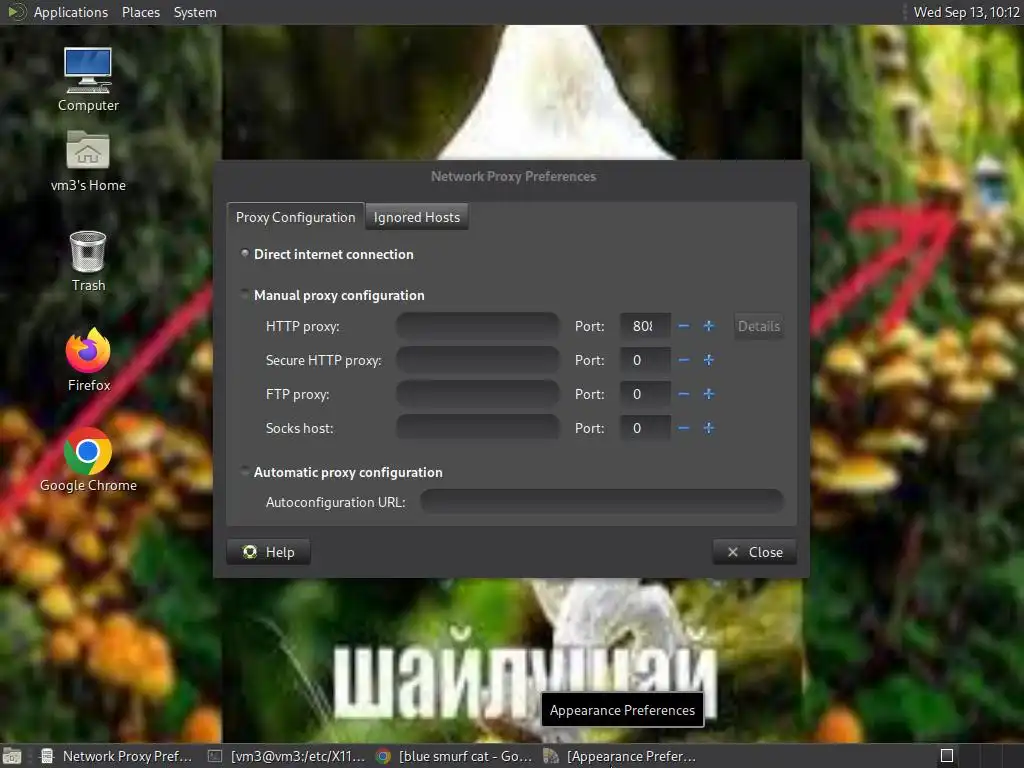Click the FTP proxy host field
The width and height of the screenshot is (1024, 768).
(477, 394)
